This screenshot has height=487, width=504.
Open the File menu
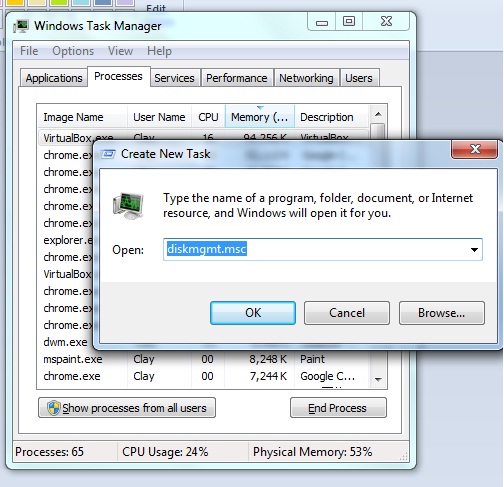[29, 51]
